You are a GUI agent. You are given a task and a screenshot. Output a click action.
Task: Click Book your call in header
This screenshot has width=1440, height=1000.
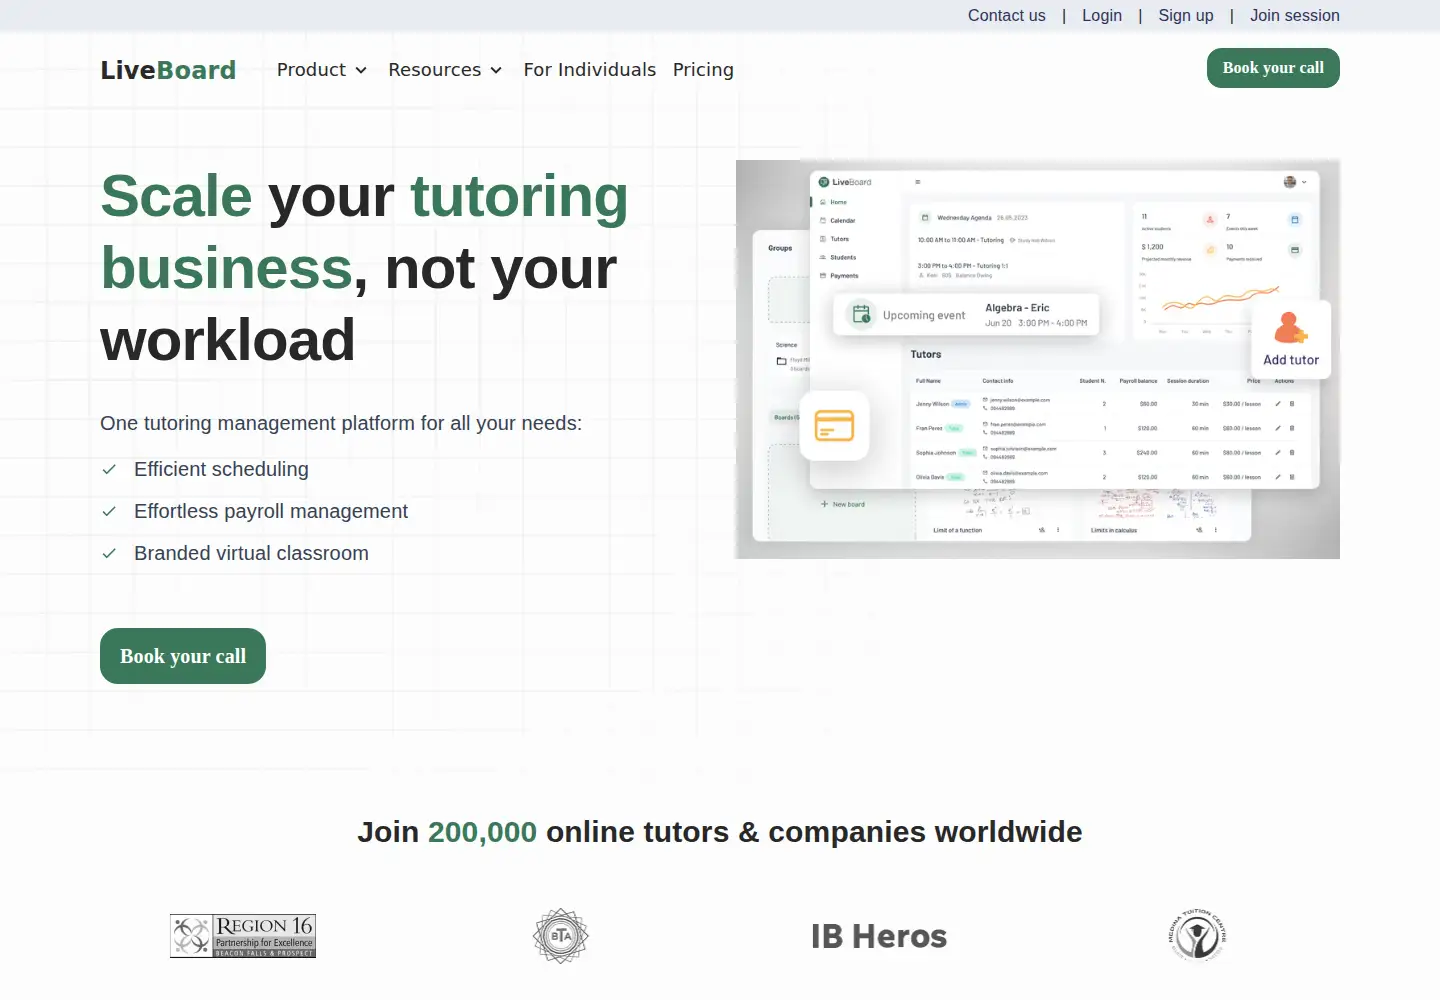[1273, 68]
